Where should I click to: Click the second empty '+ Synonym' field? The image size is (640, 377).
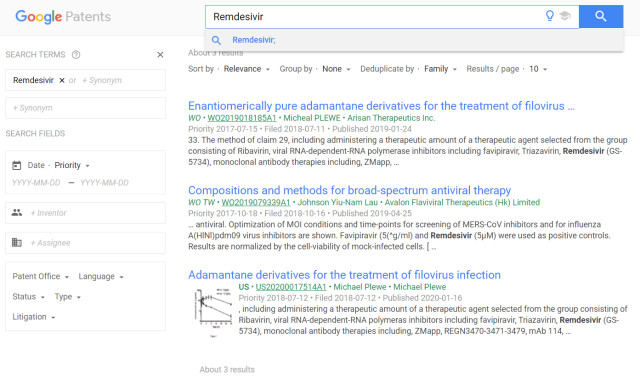tap(85, 108)
